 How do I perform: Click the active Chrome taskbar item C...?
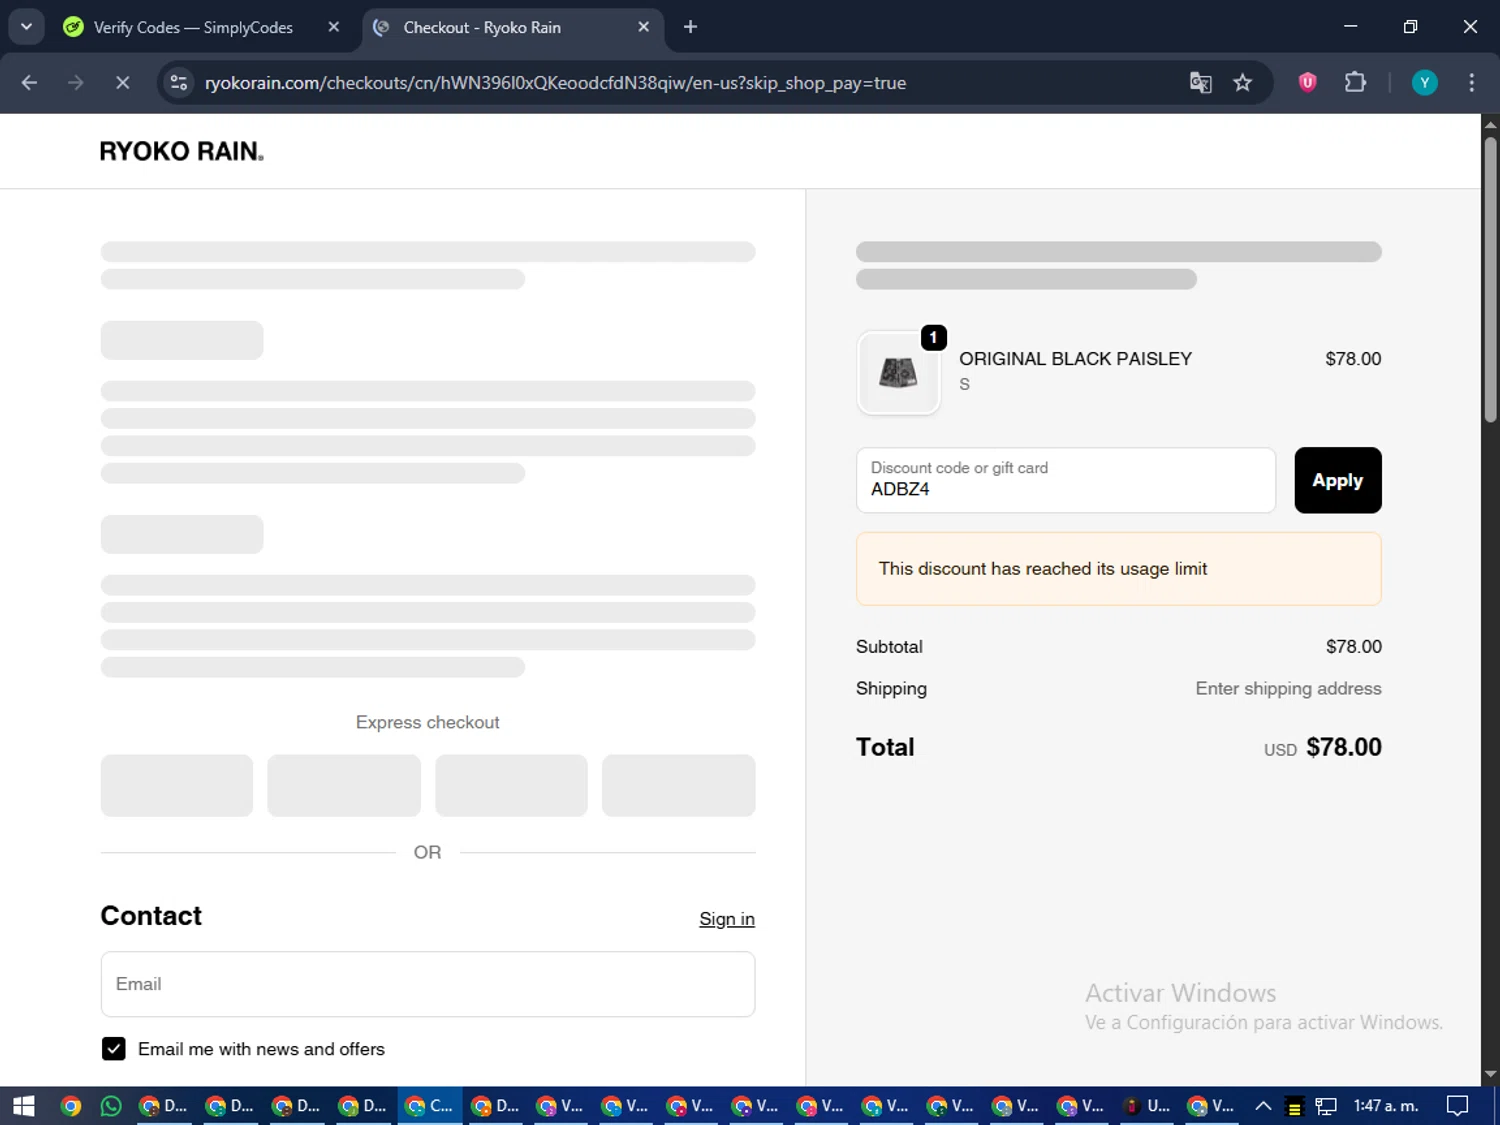click(430, 1106)
